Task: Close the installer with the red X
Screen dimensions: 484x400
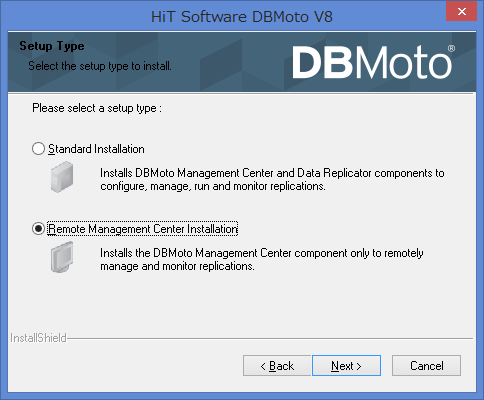Action: [462, 12]
